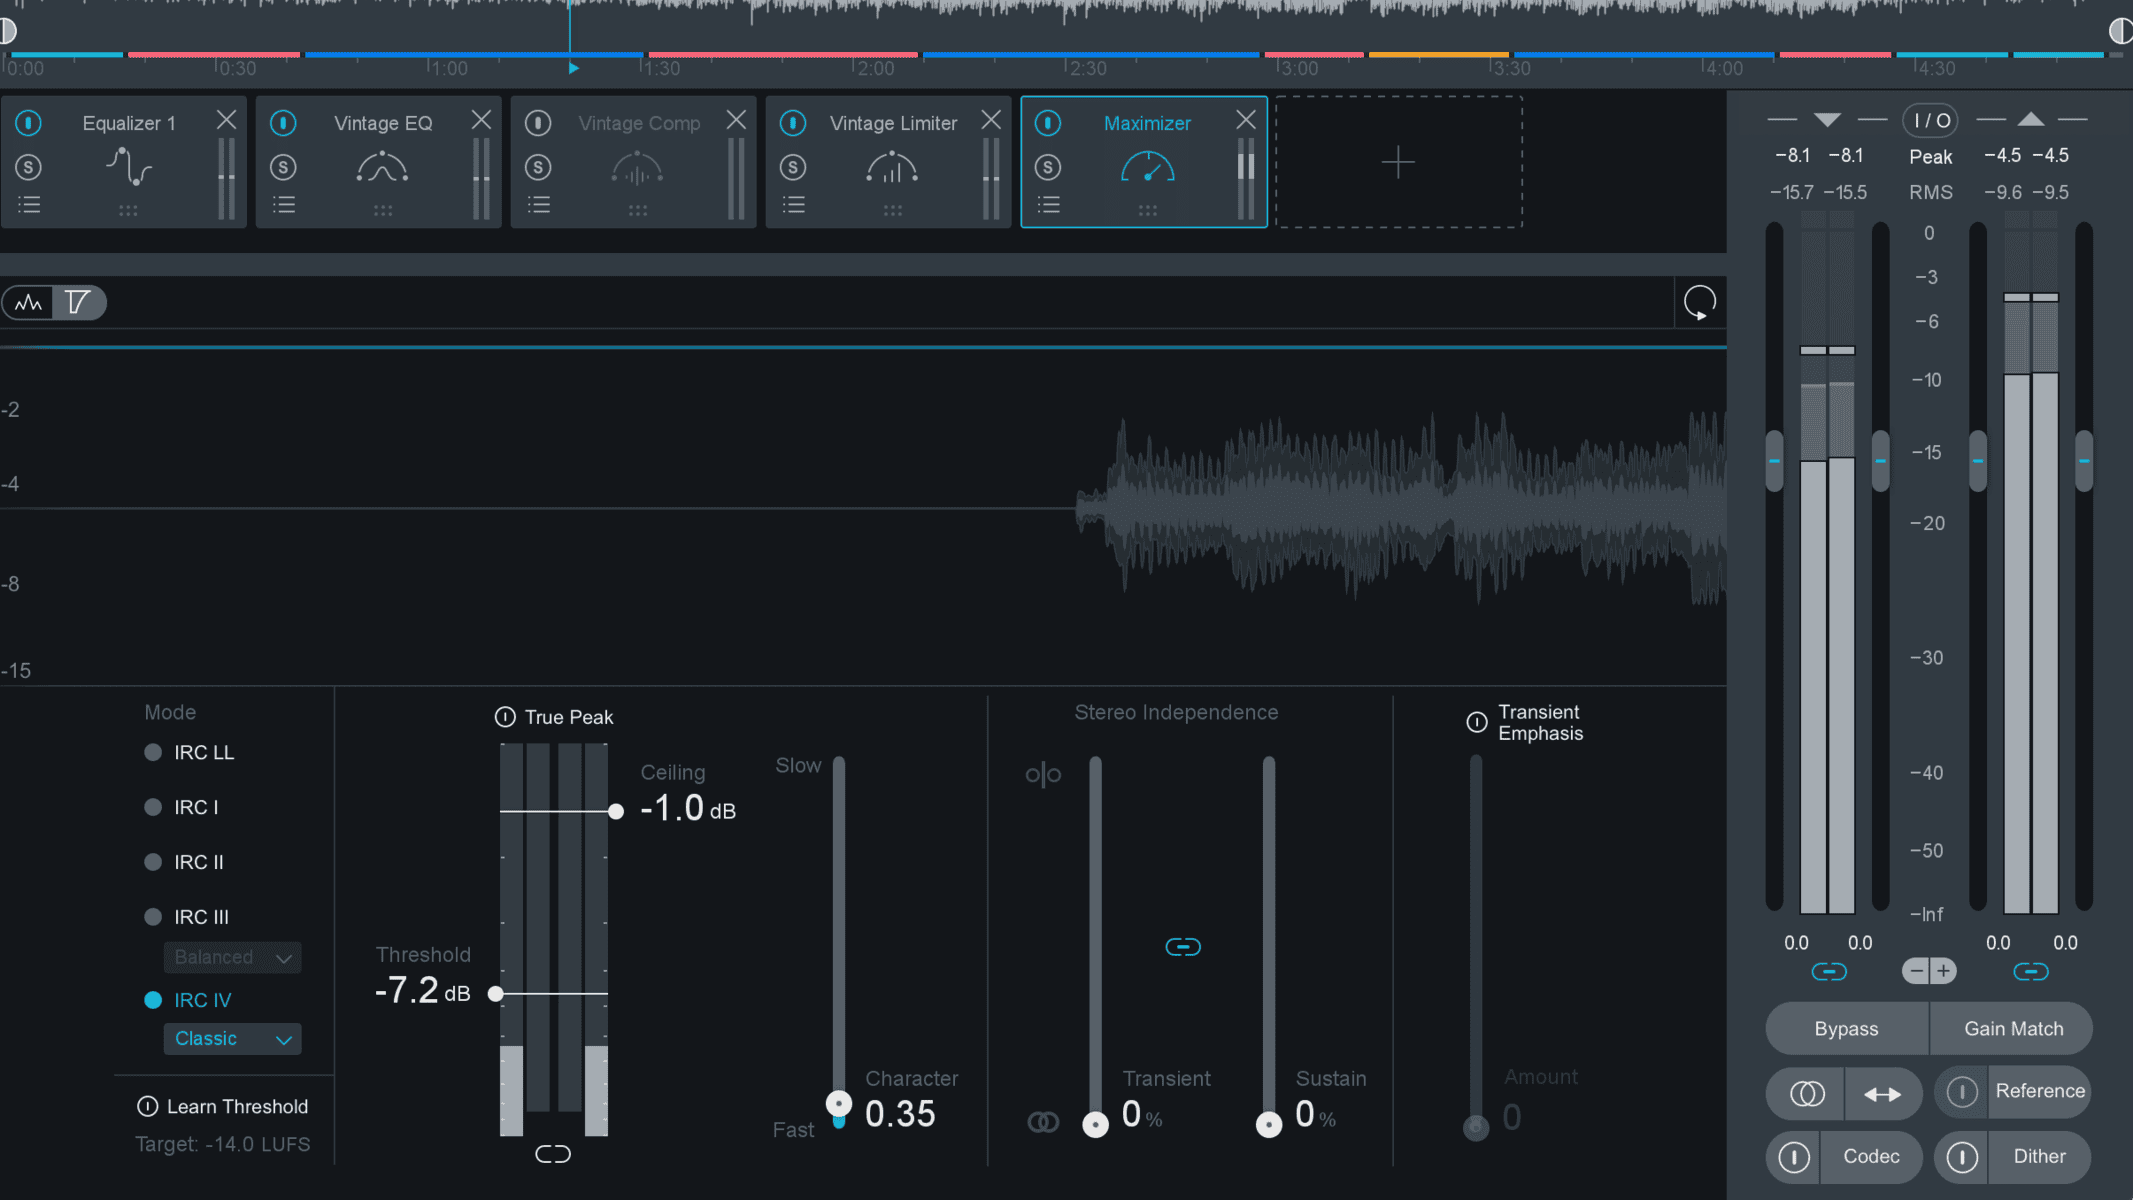Click the Bypass button
This screenshot has height=1200, width=2133.
[x=1846, y=1029]
